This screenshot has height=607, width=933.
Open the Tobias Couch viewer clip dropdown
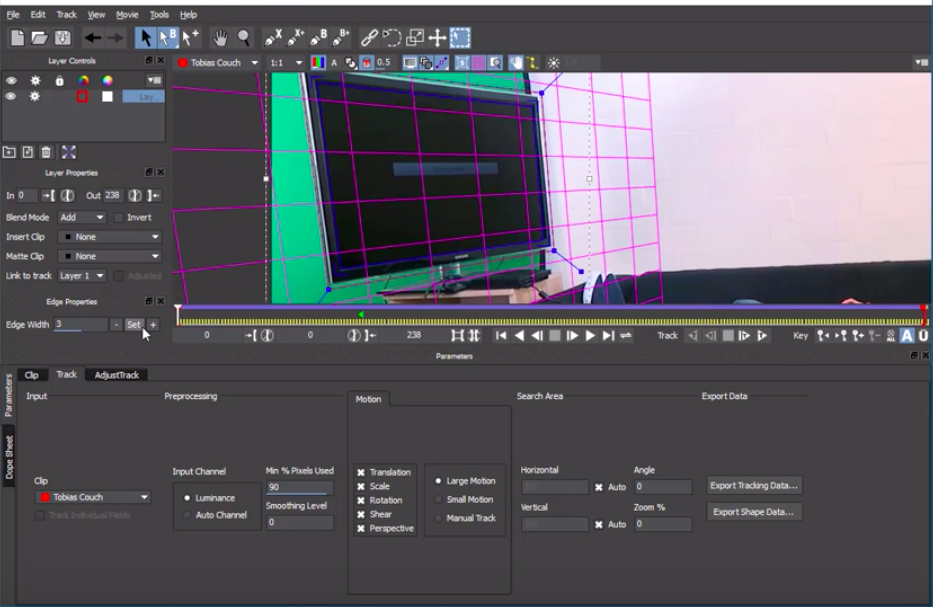(218, 62)
